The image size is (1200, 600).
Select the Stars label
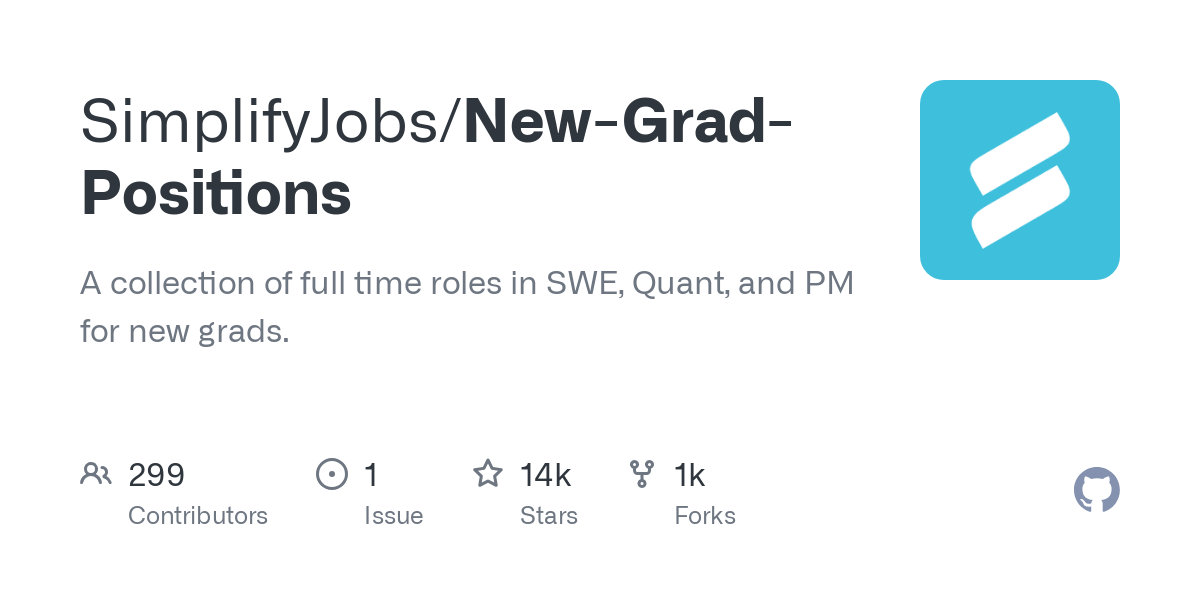tap(548, 516)
